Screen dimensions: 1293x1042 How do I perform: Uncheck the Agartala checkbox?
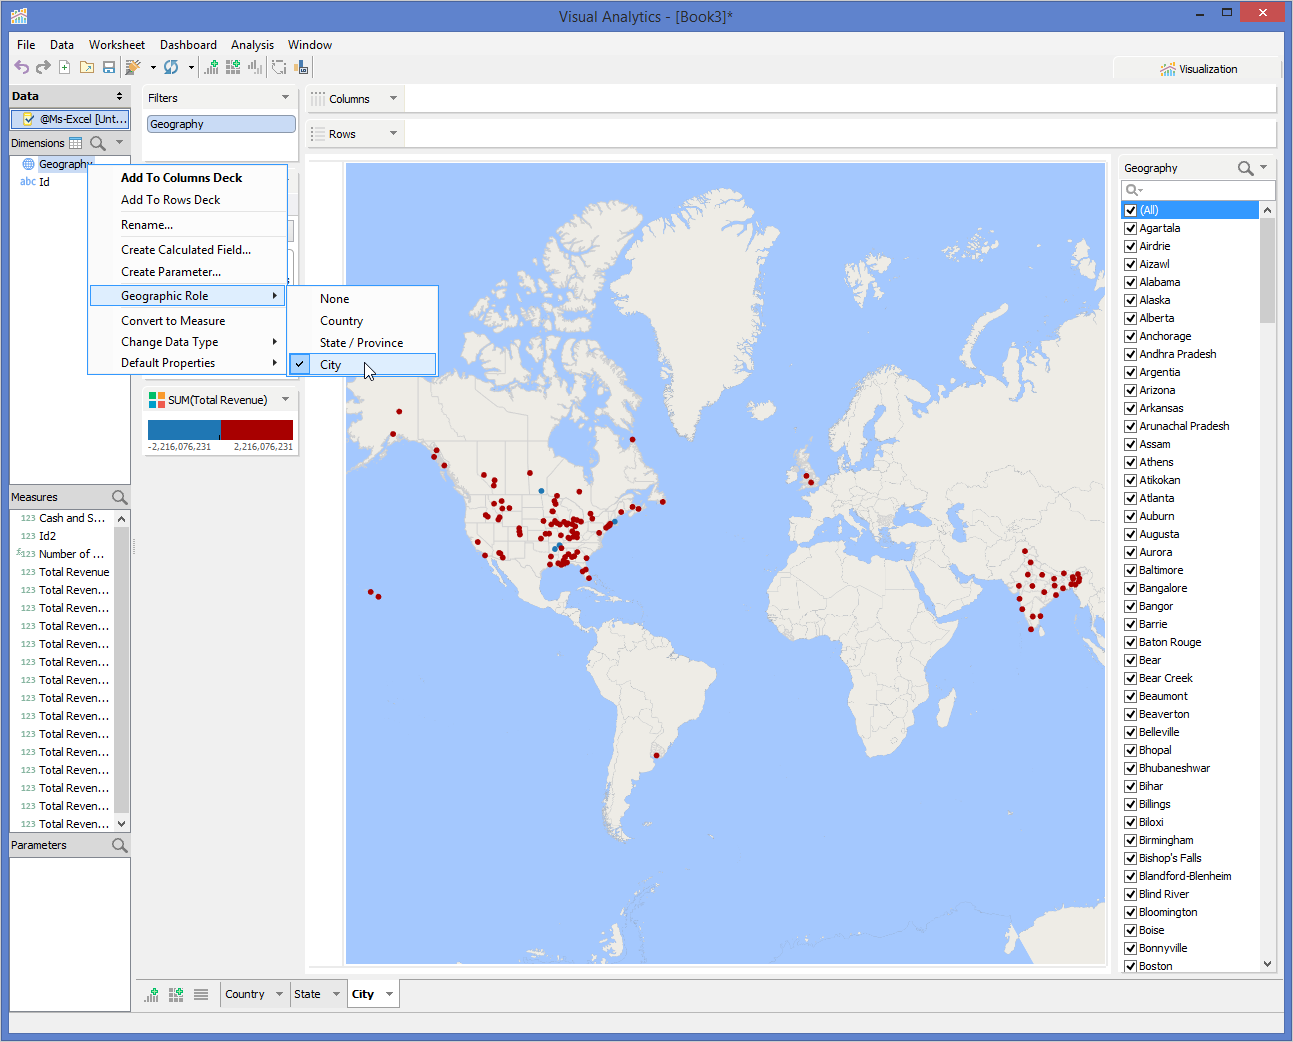(1130, 228)
